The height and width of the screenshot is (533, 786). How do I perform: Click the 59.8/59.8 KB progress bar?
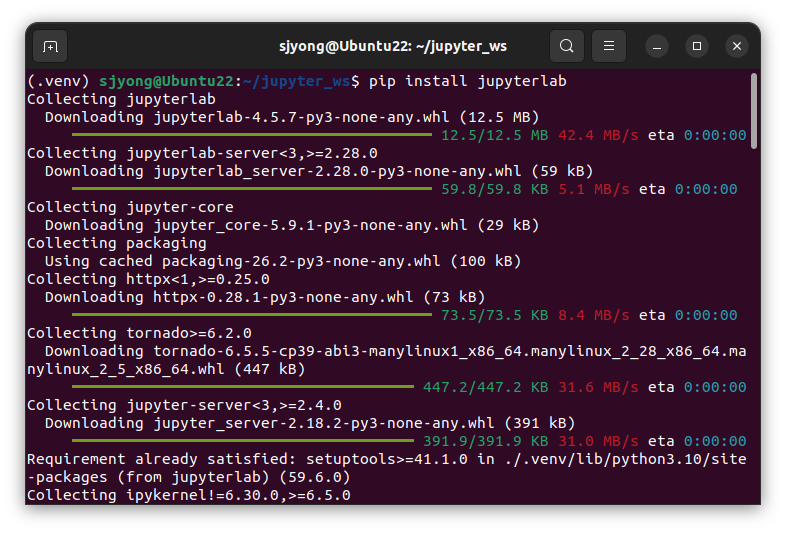click(x=252, y=189)
